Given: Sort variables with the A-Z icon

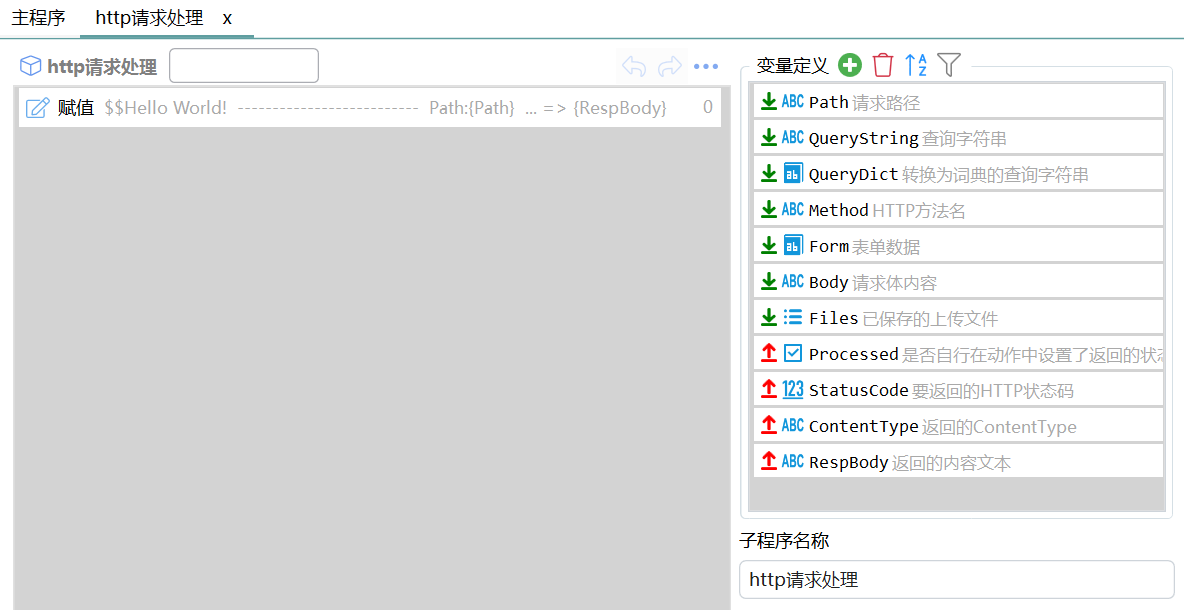Looking at the screenshot, I should point(916,65).
